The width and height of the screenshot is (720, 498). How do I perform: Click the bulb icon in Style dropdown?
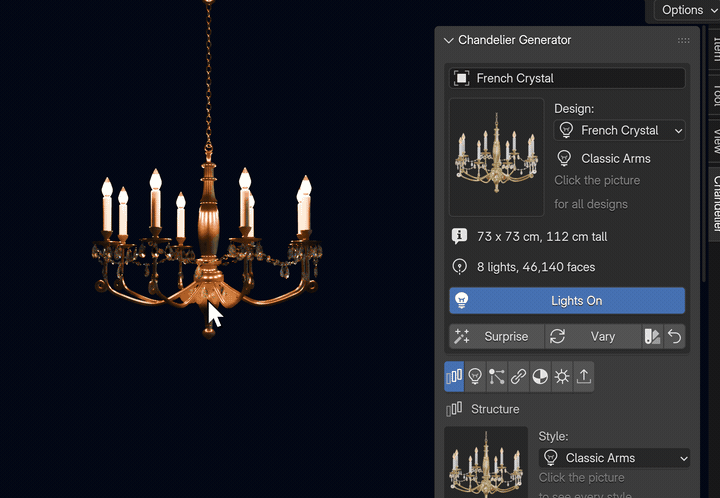point(551,458)
